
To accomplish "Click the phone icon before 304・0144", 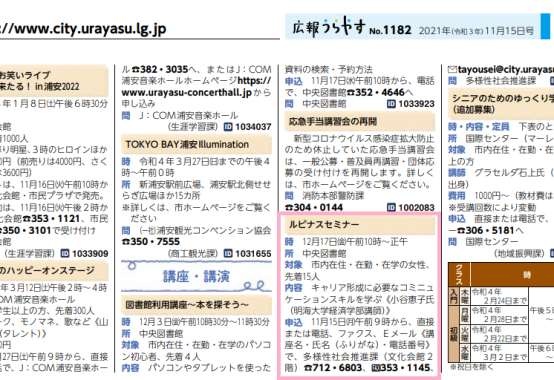I will pyautogui.click(x=289, y=208).
